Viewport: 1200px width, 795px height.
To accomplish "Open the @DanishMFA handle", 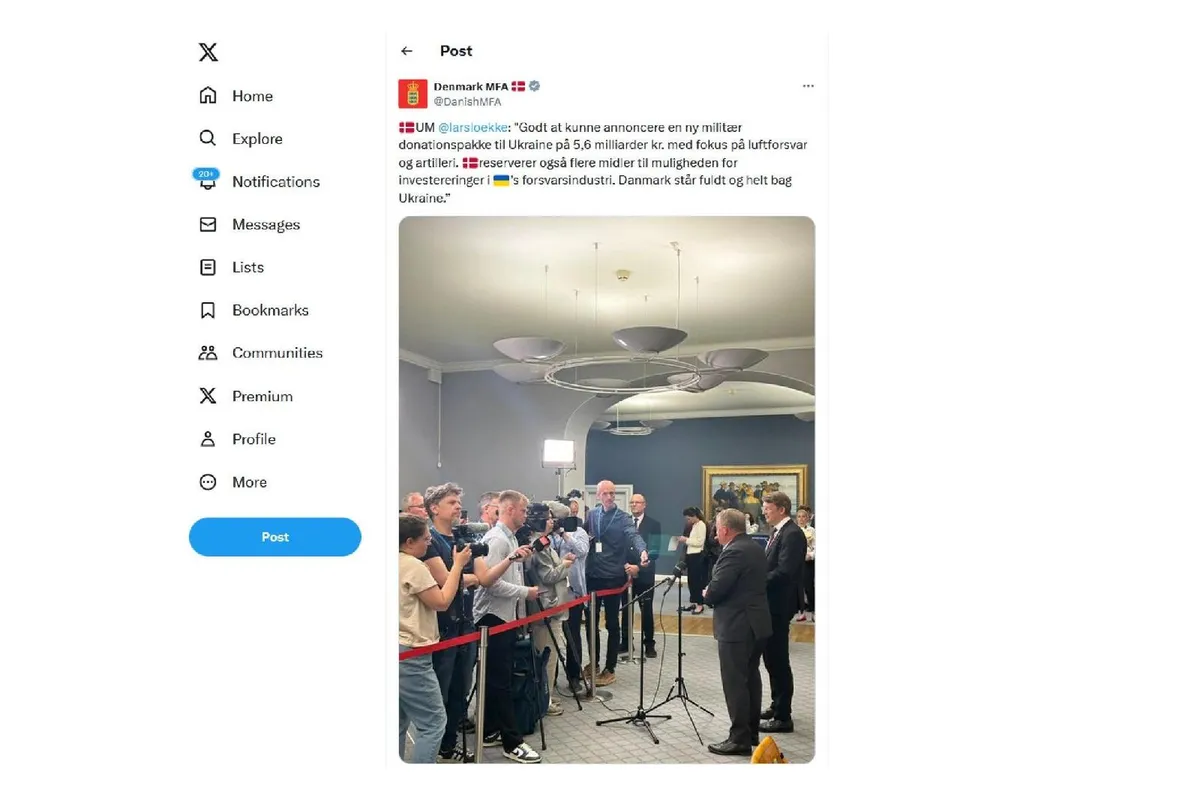I will click(467, 102).
